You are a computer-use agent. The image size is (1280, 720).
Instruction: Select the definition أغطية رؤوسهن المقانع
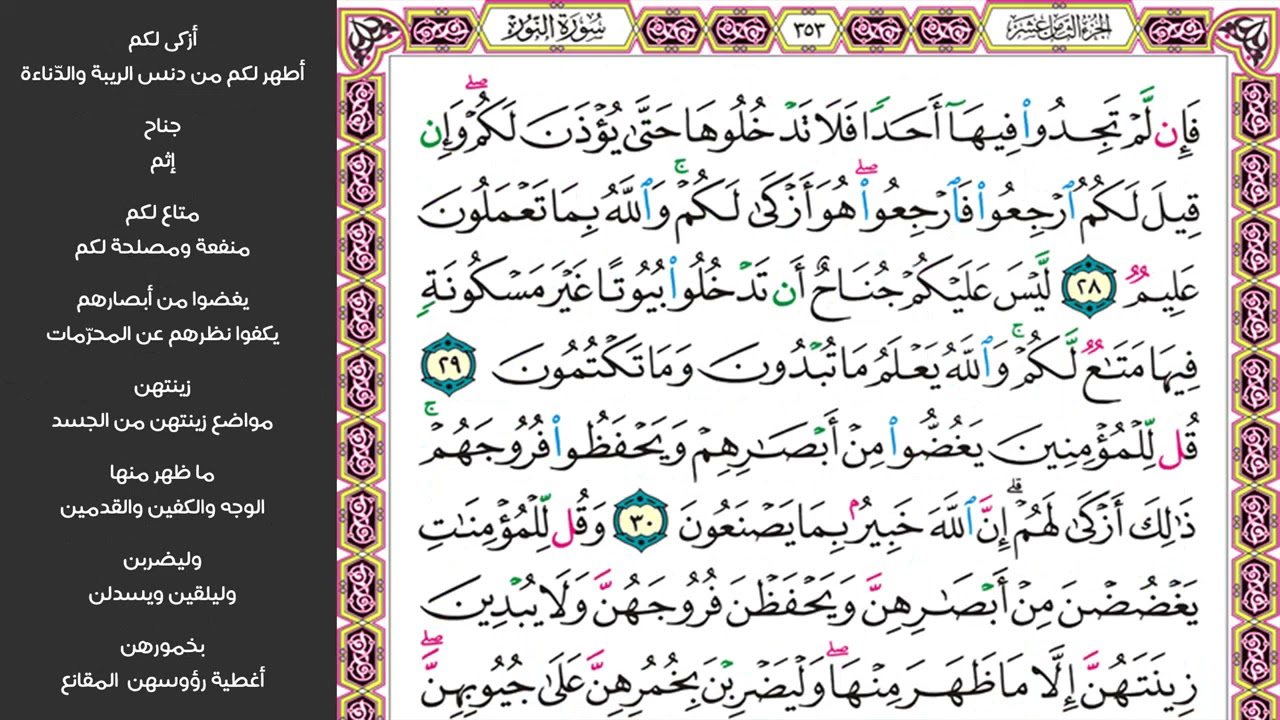point(163,681)
